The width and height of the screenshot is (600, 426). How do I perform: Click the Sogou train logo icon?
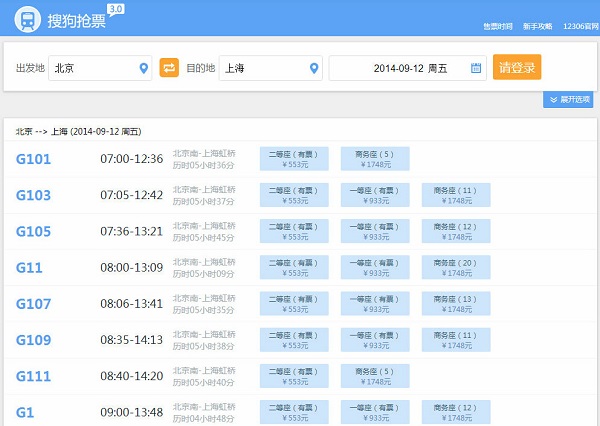pos(28,19)
